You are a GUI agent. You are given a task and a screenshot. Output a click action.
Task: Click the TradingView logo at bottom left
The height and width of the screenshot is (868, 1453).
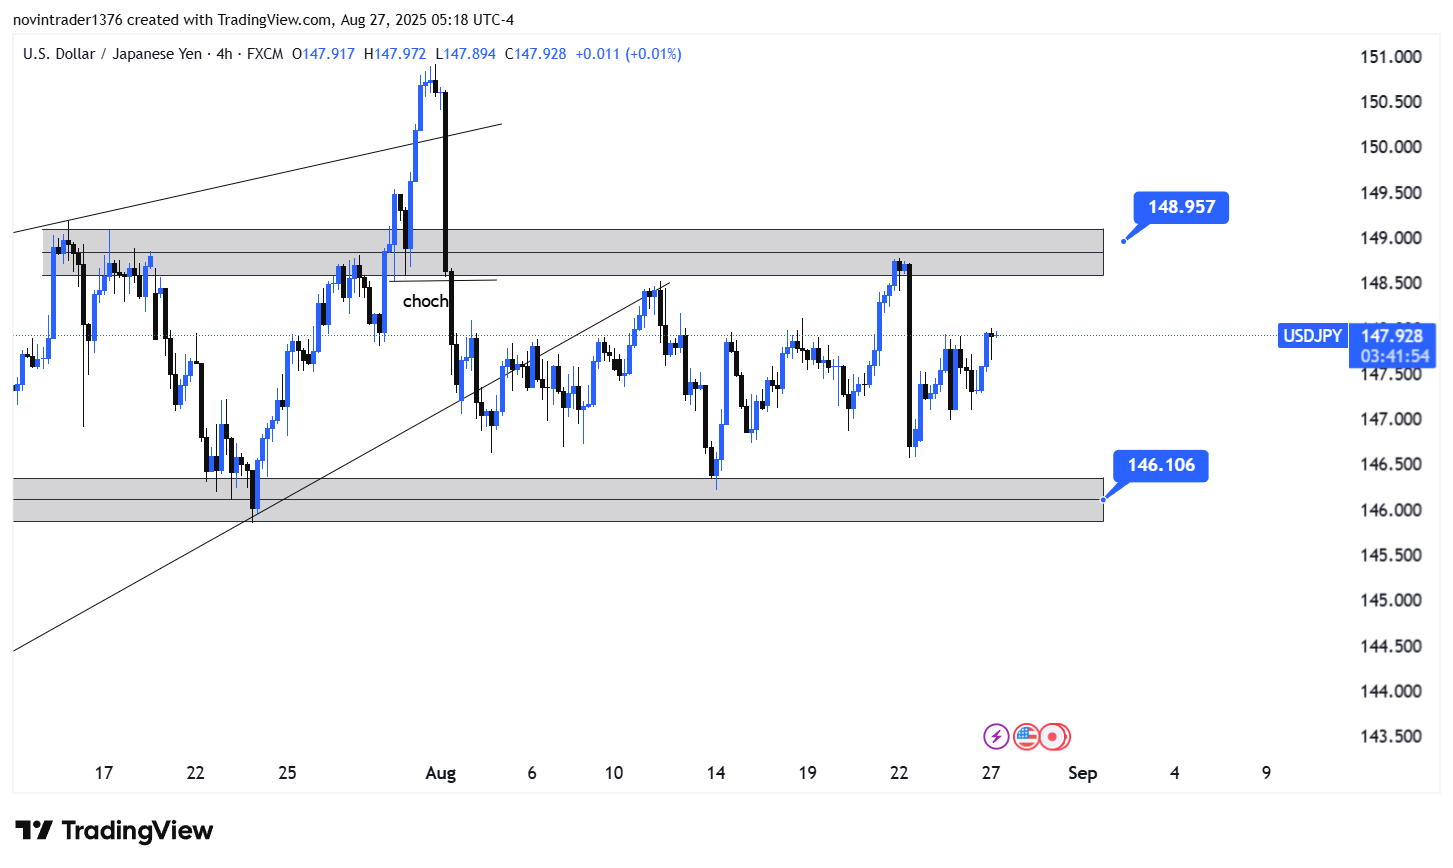click(x=114, y=831)
